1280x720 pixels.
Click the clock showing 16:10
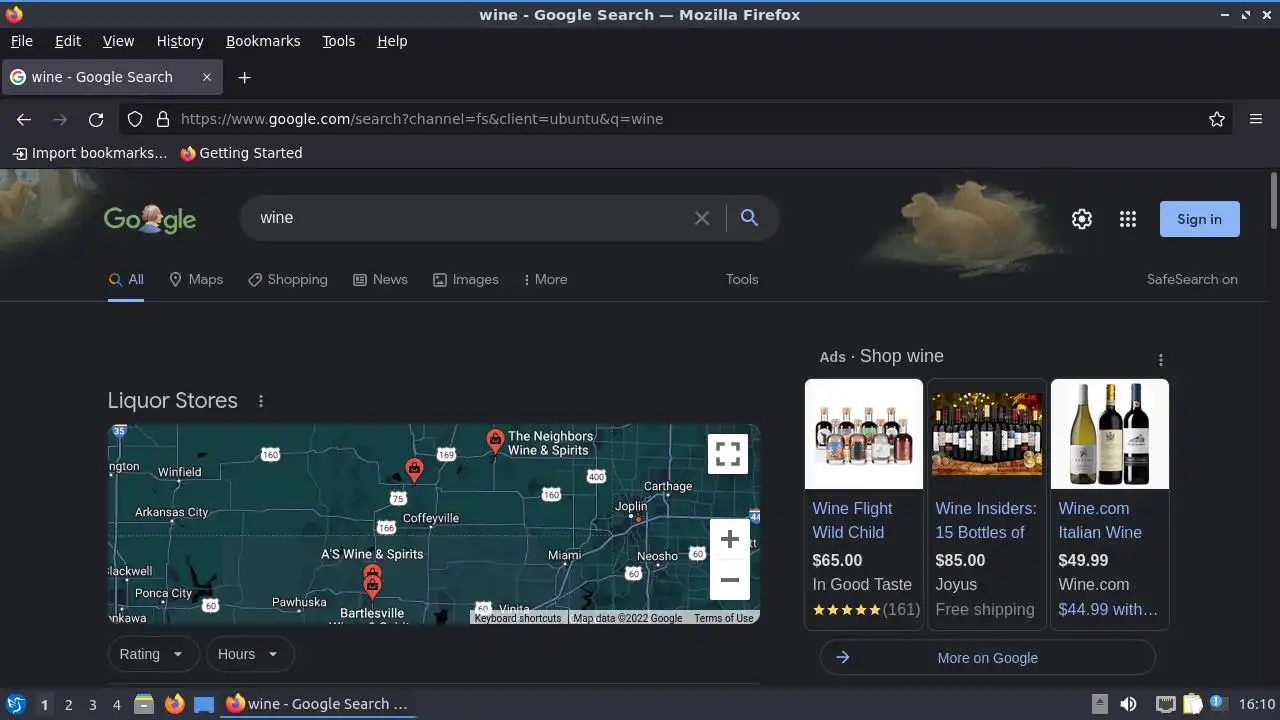(x=1257, y=704)
